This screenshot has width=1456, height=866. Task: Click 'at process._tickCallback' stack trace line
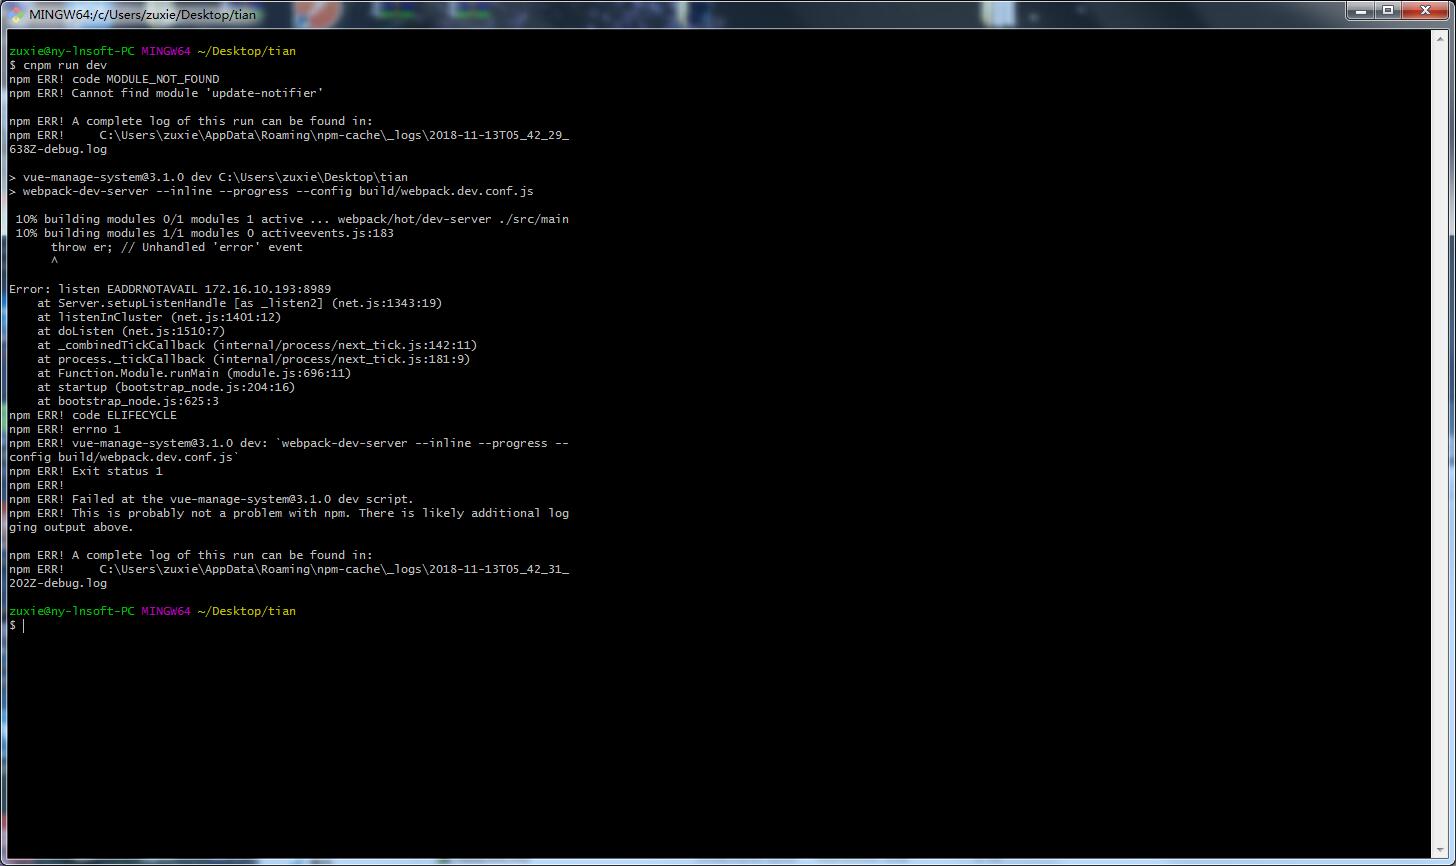[x=254, y=359]
